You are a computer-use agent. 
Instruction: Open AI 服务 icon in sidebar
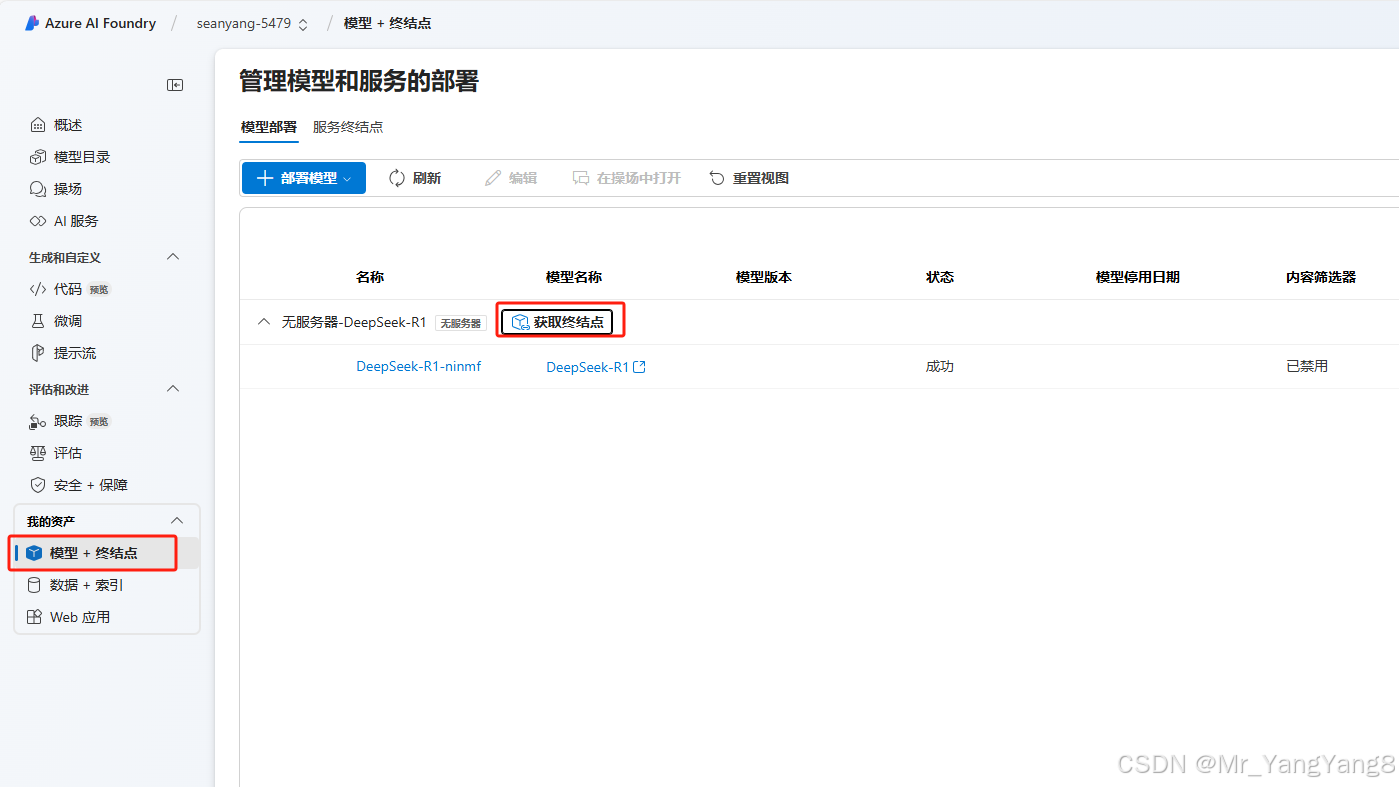[38, 221]
